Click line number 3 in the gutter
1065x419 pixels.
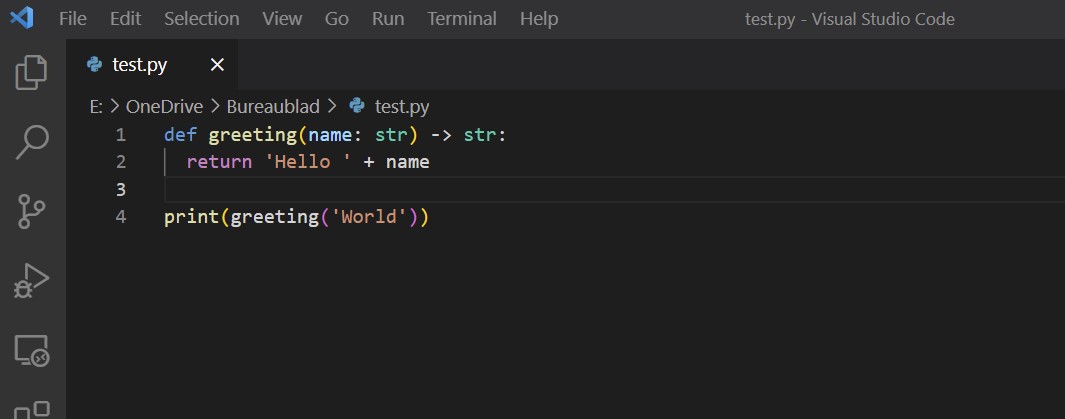click(x=121, y=189)
